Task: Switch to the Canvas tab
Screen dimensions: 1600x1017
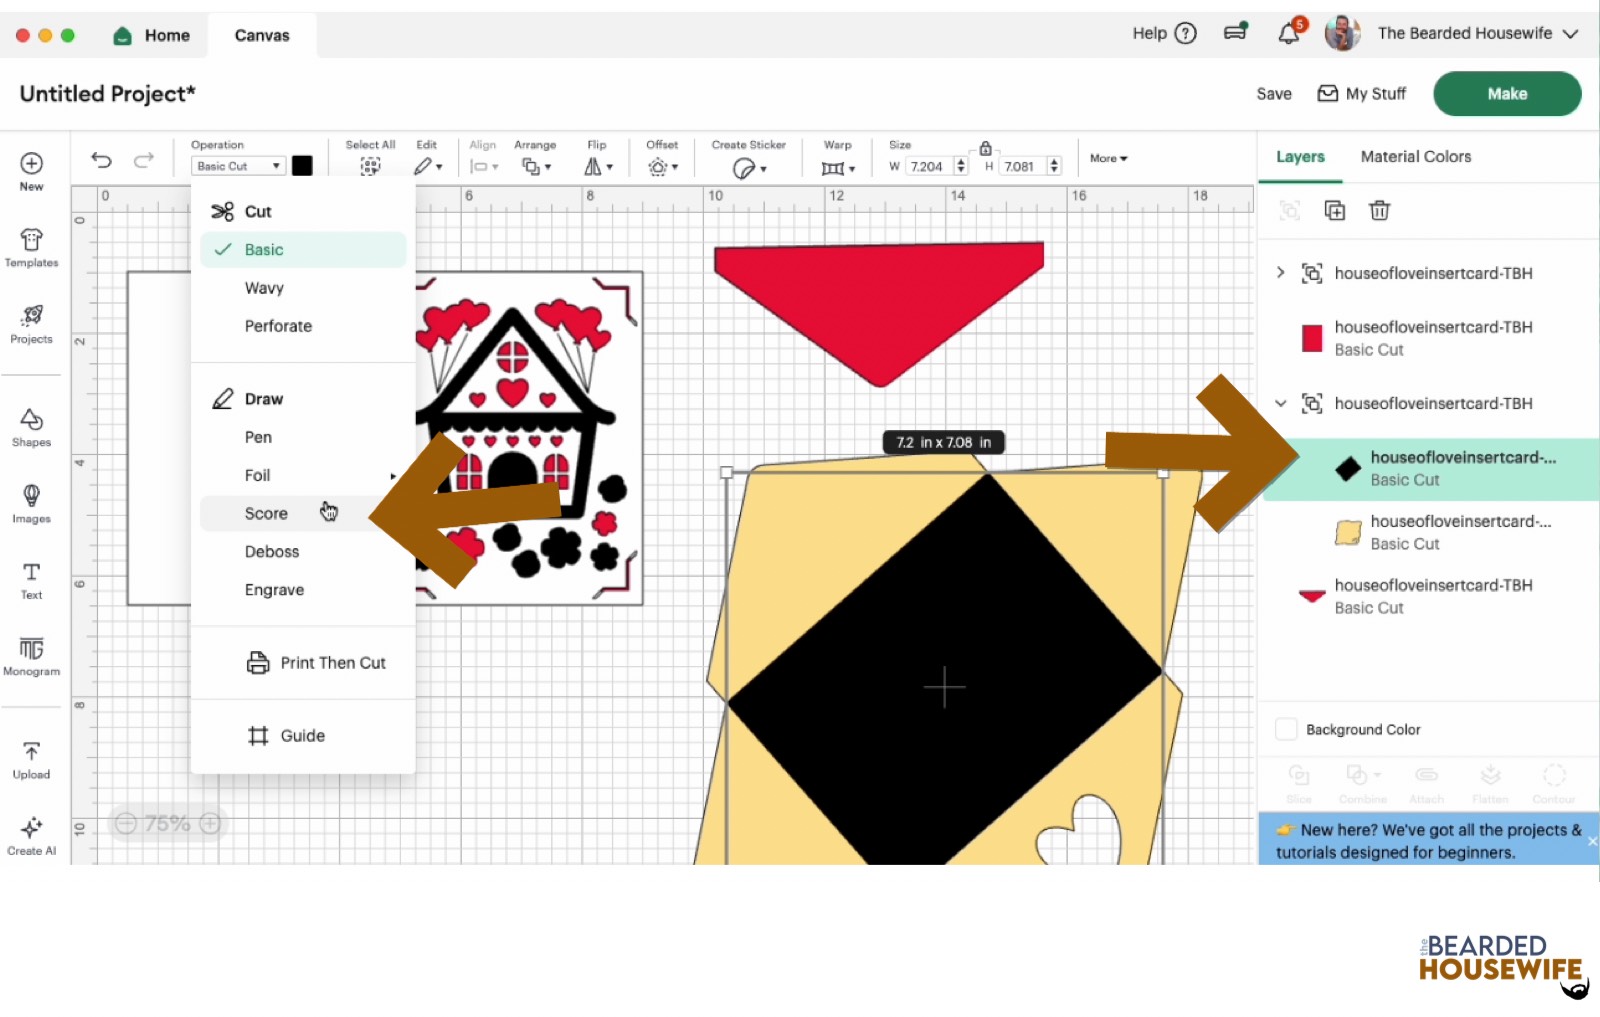Action: point(262,35)
